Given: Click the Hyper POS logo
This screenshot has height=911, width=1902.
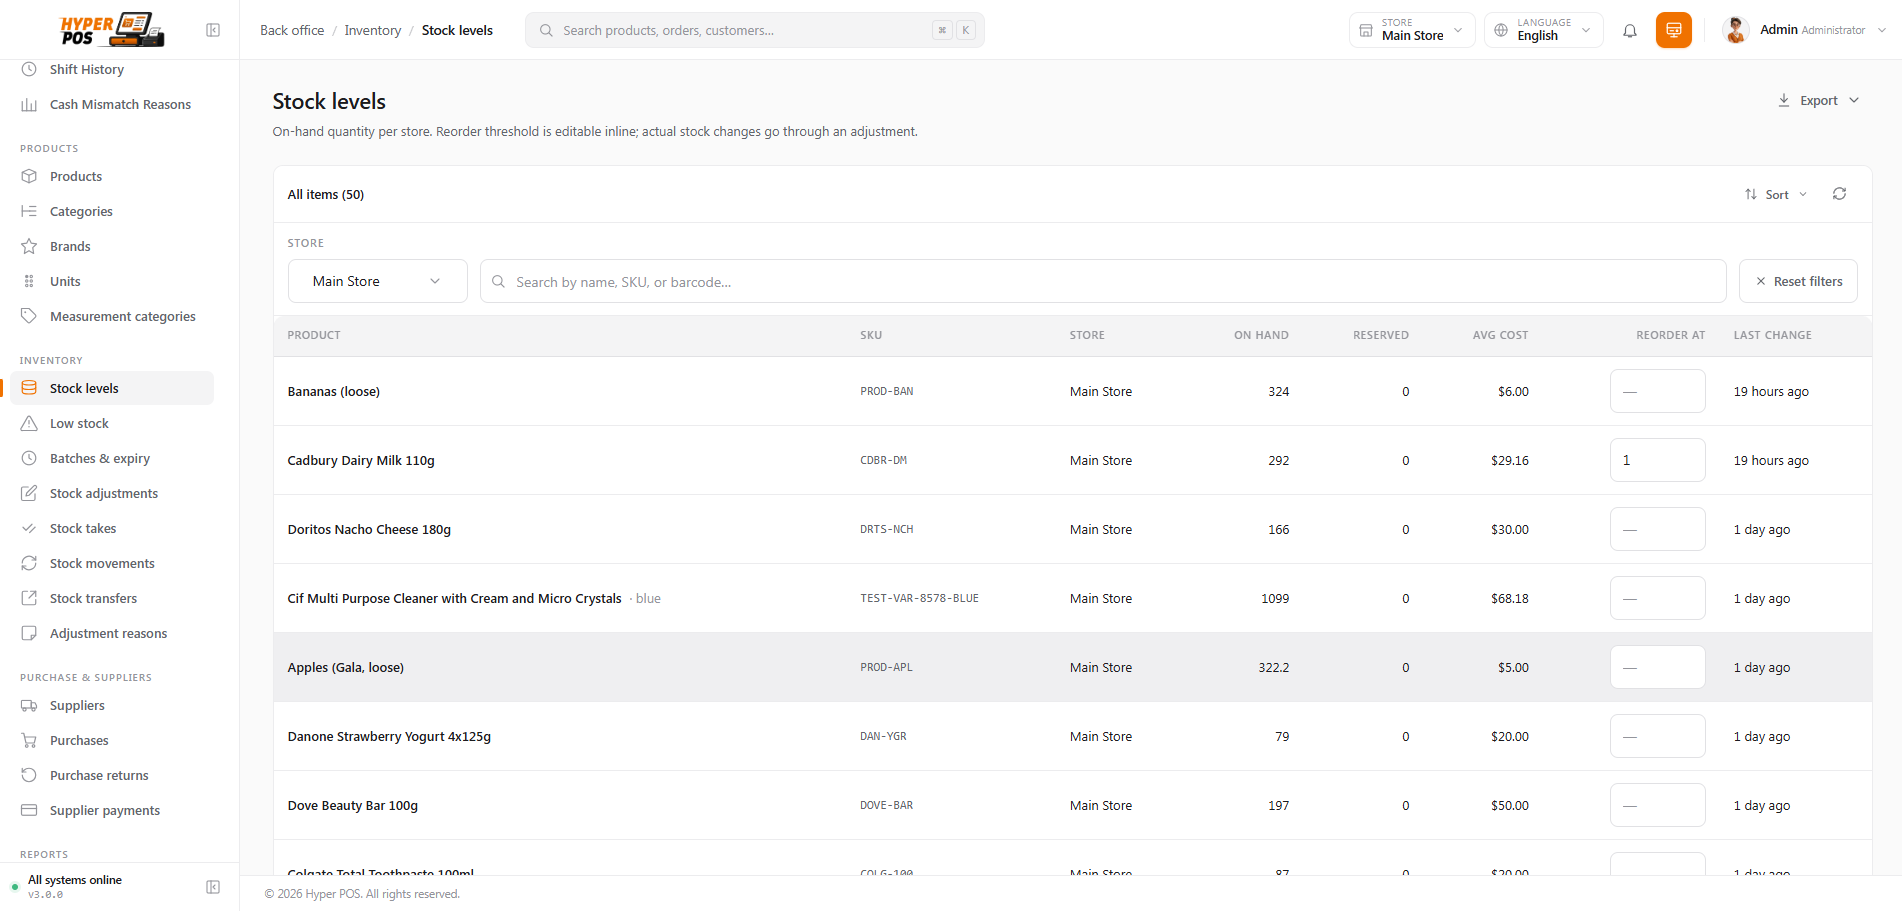Looking at the screenshot, I should click(112, 30).
